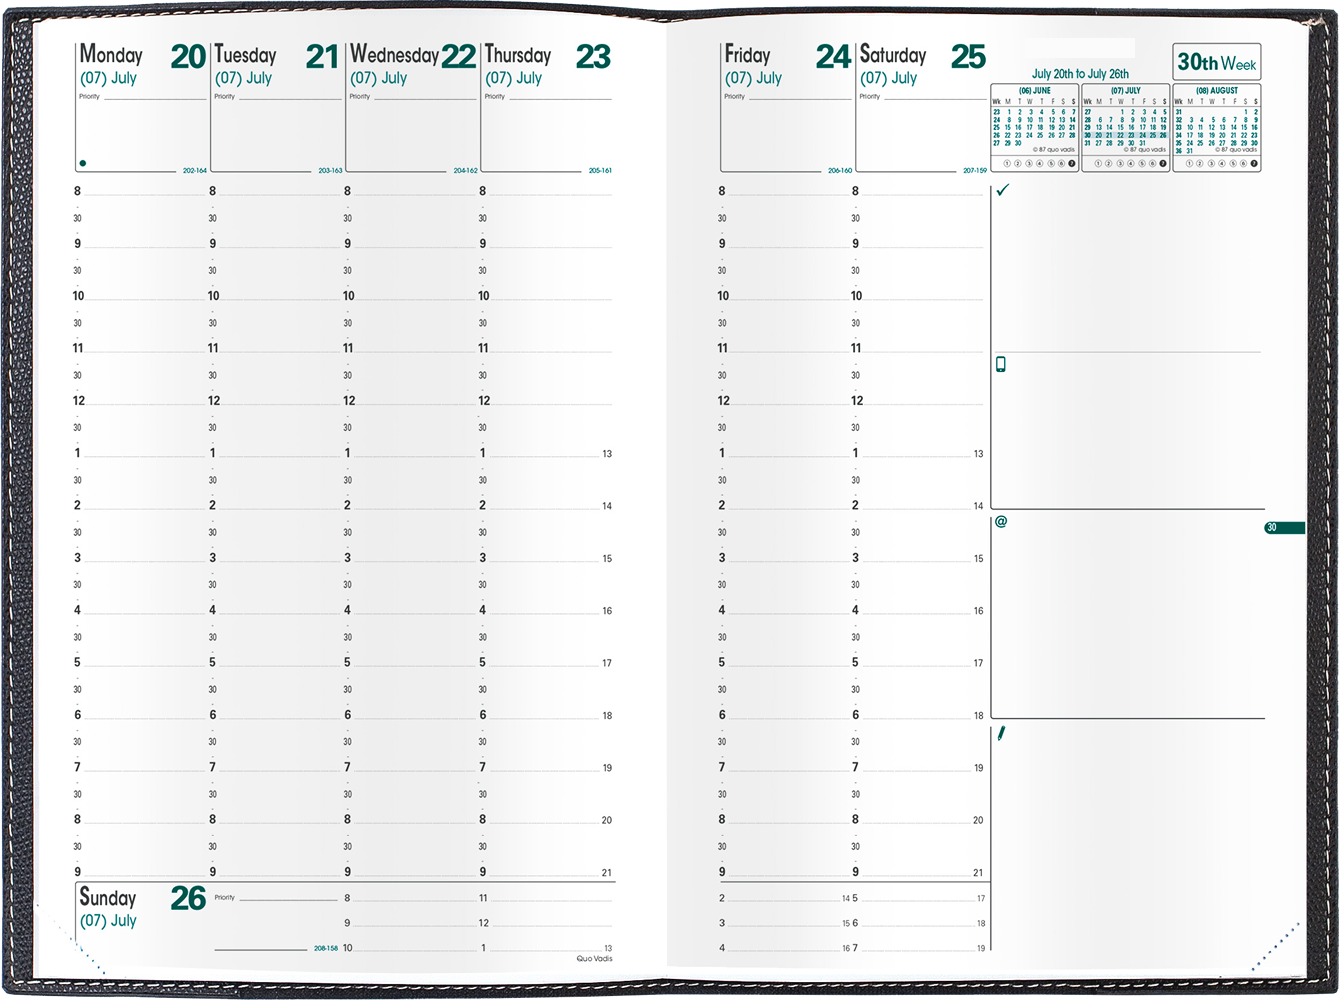1339x1000 pixels.
Task: Click 24-hour label 20 in Saturday column
Action: click(x=978, y=820)
